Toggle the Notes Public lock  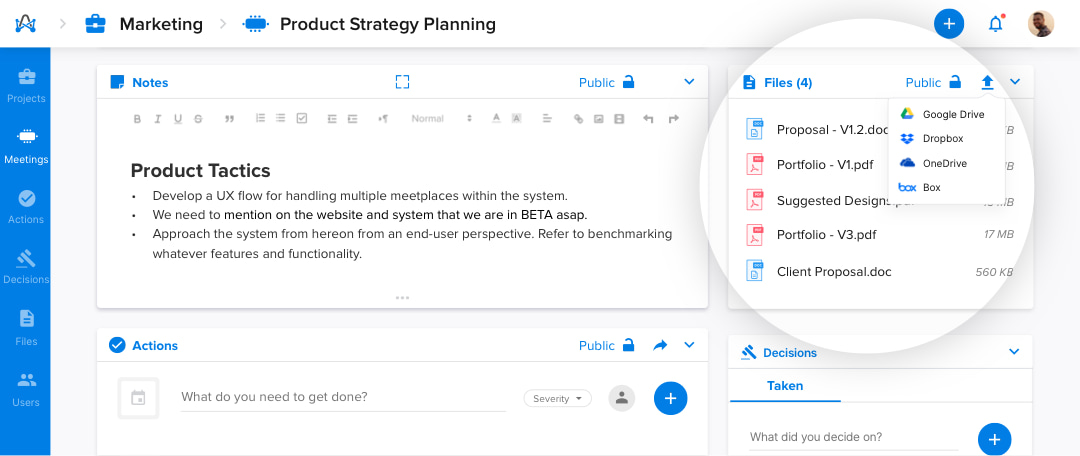pos(628,82)
